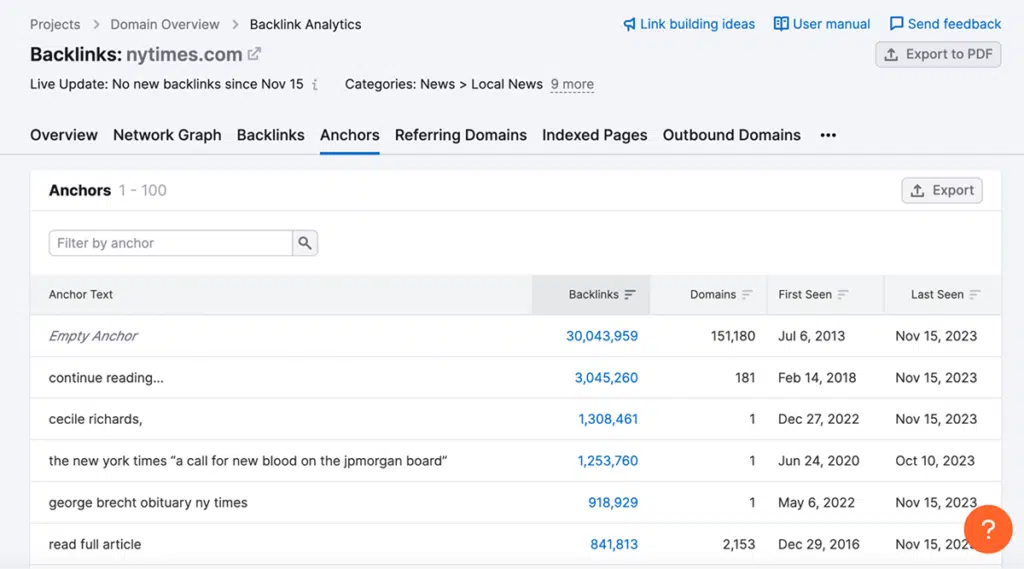Viewport: 1024px width, 569px height.
Task: Switch to Indexed Pages tab
Action: [x=594, y=135]
